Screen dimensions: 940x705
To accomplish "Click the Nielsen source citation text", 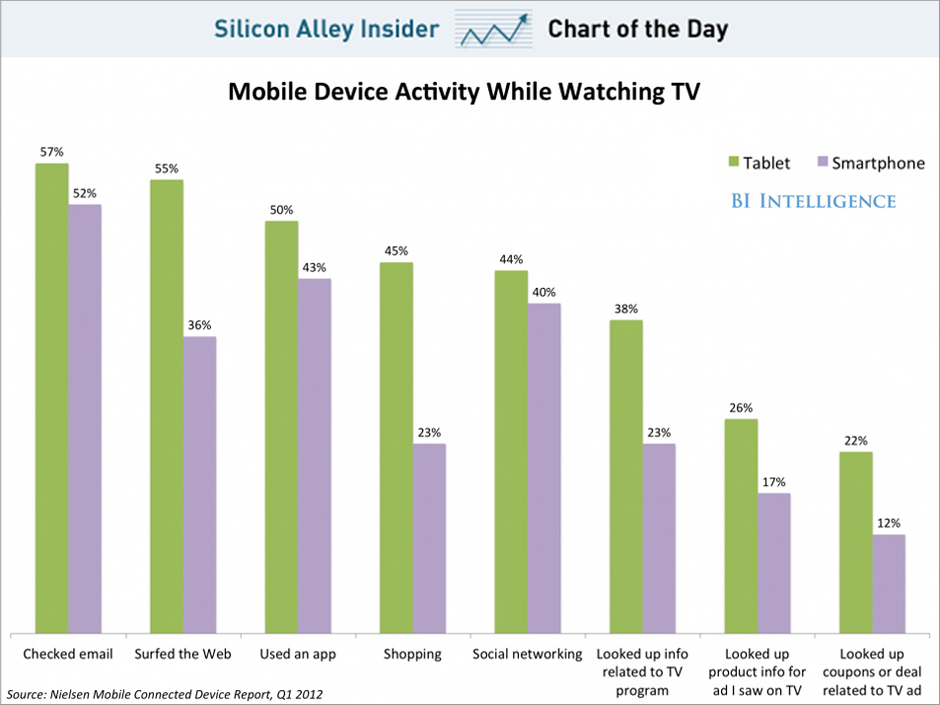I will tap(165, 693).
